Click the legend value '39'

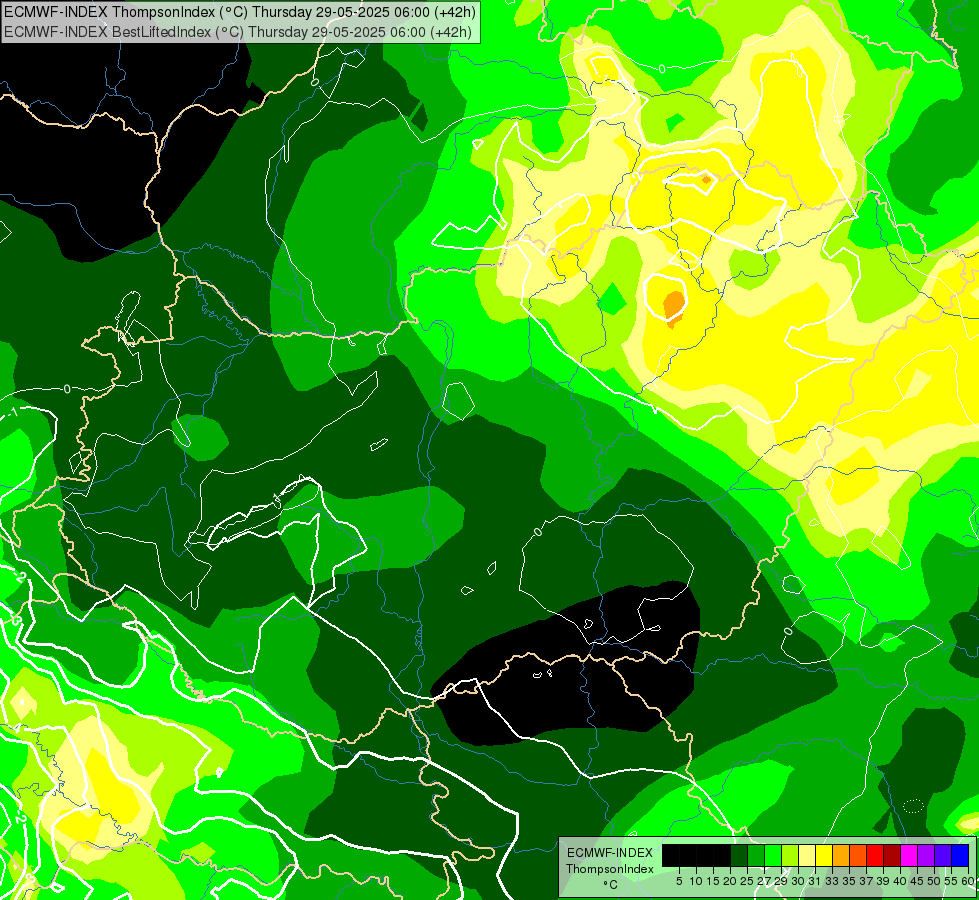pyautogui.click(x=883, y=881)
